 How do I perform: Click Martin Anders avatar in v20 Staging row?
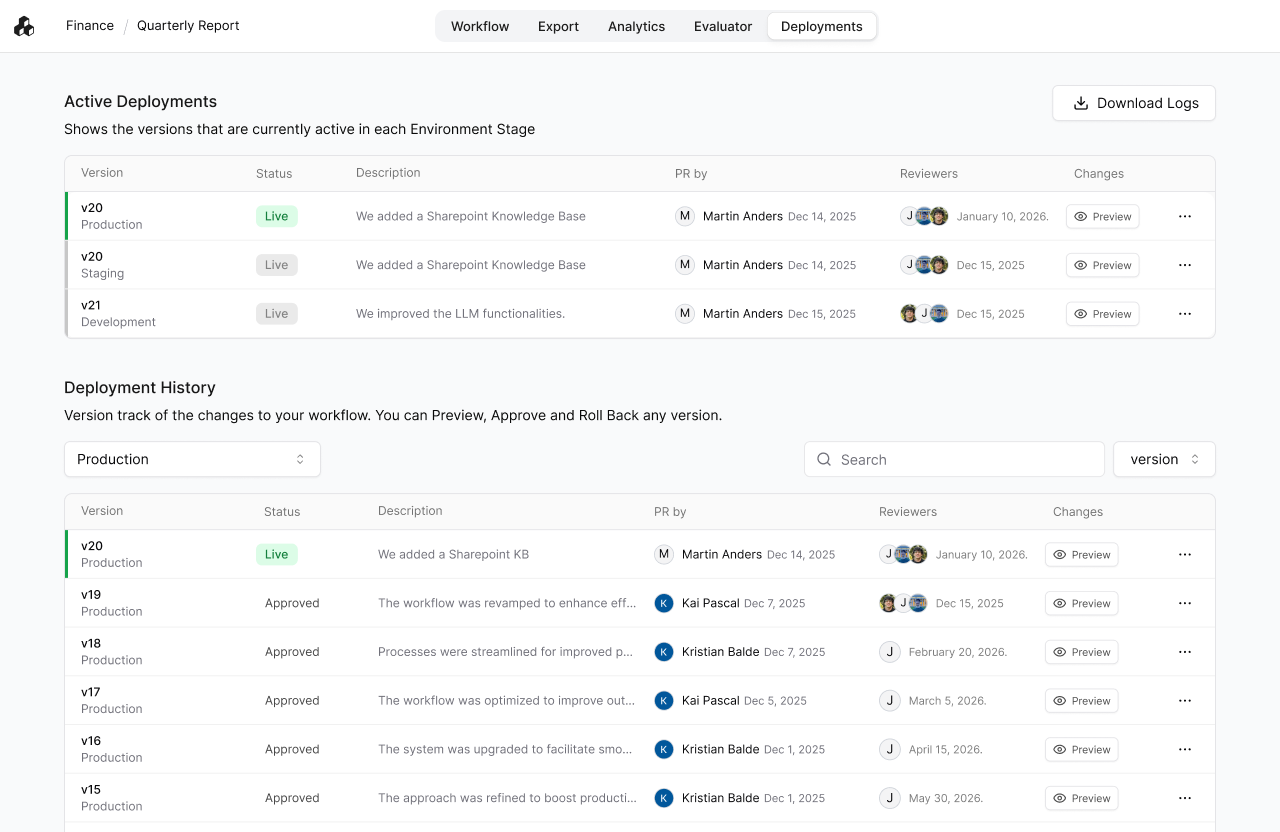click(x=685, y=265)
